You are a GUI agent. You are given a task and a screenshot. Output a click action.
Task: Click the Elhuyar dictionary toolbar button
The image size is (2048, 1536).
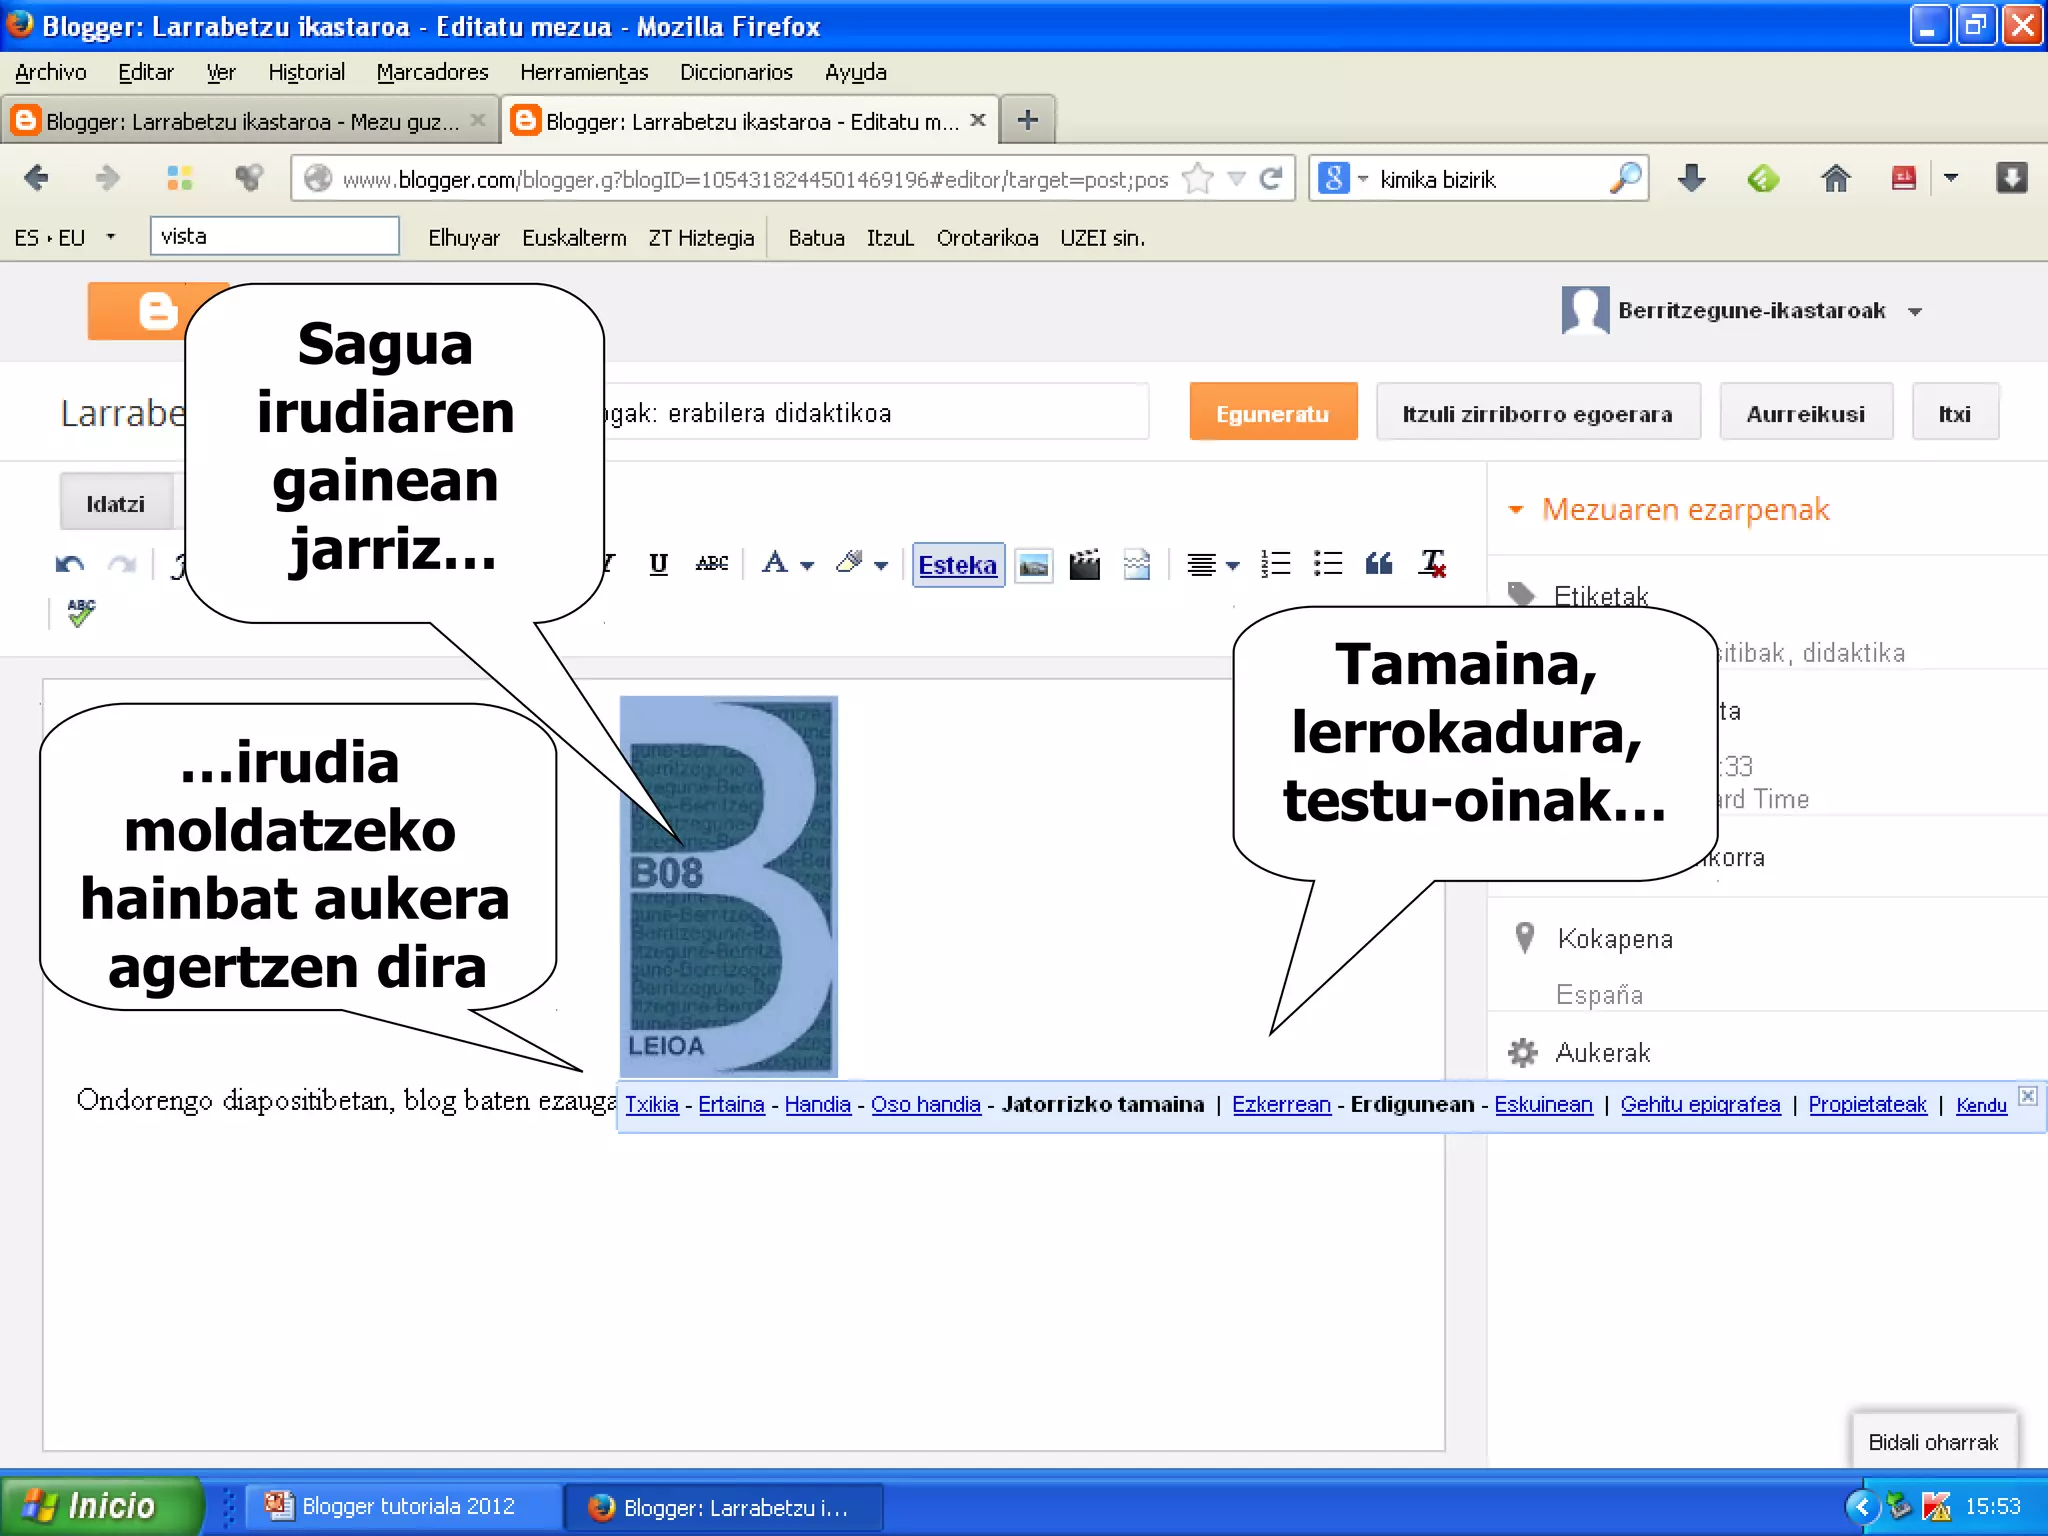[463, 238]
